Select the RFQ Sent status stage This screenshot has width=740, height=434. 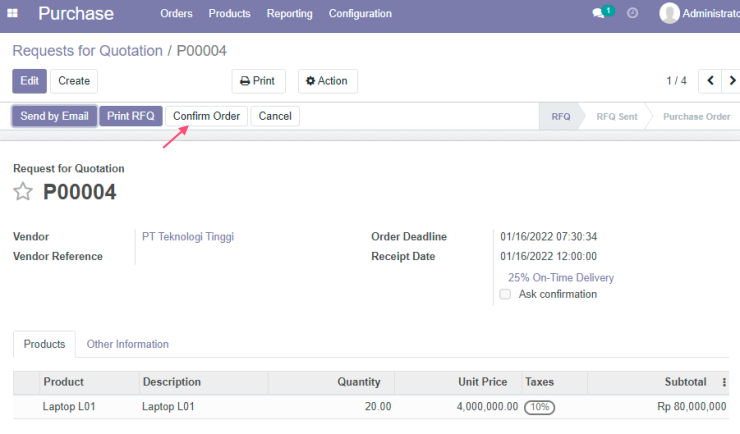coord(616,117)
